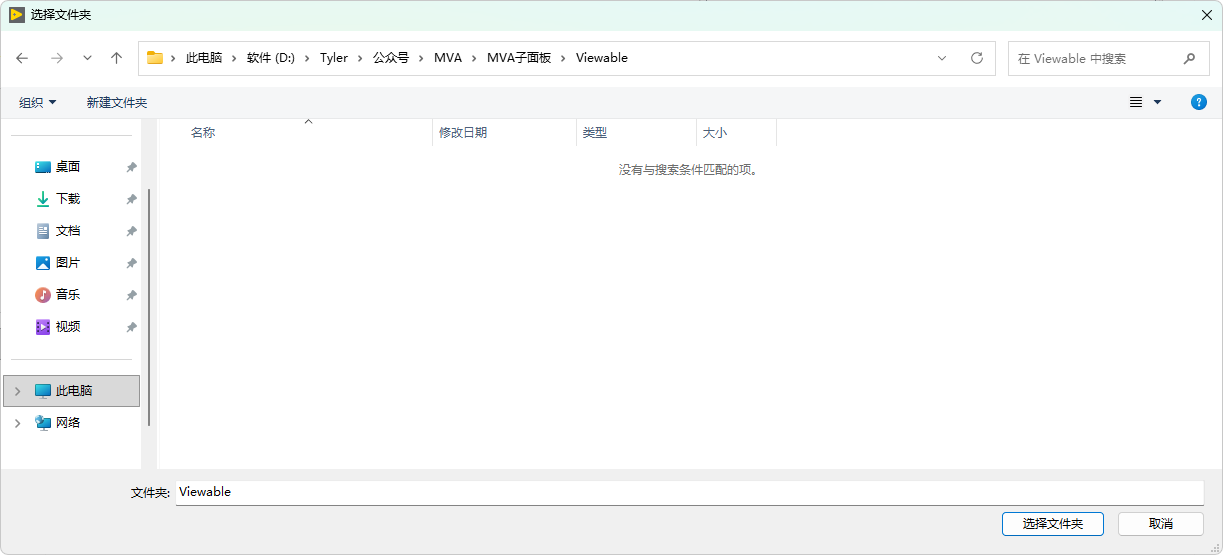The width and height of the screenshot is (1223, 555).
Task: Click the pin icon beside 下载
Action: click(131, 200)
